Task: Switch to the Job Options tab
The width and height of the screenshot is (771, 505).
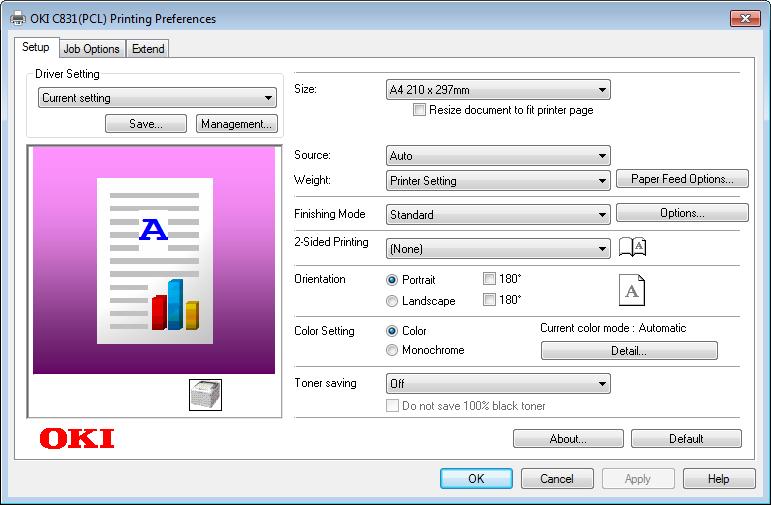Action: point(92,49)
